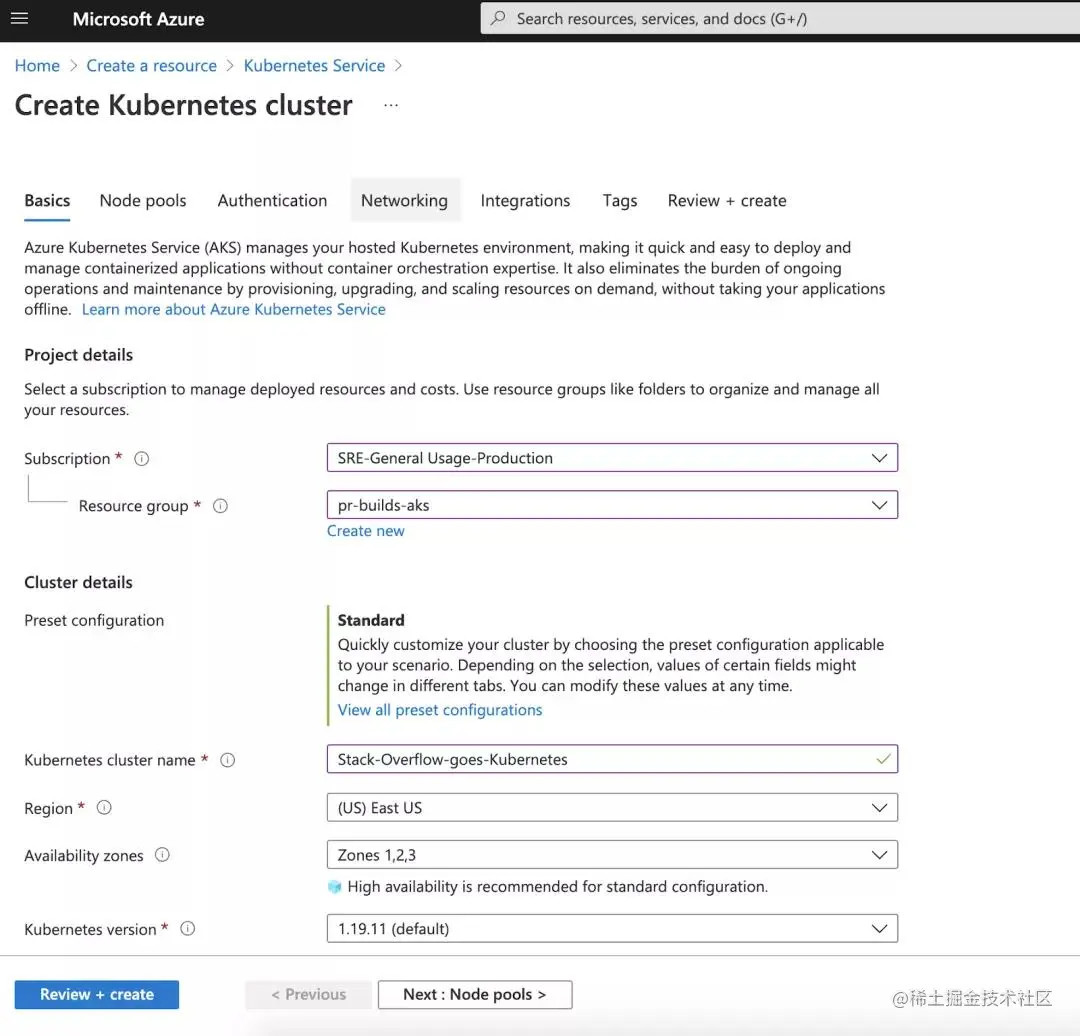The height and width of the screenshot is (1036, 1080).
Task: Show info tooltip for Kubernetes cluster name
Action: pos(227,760)
